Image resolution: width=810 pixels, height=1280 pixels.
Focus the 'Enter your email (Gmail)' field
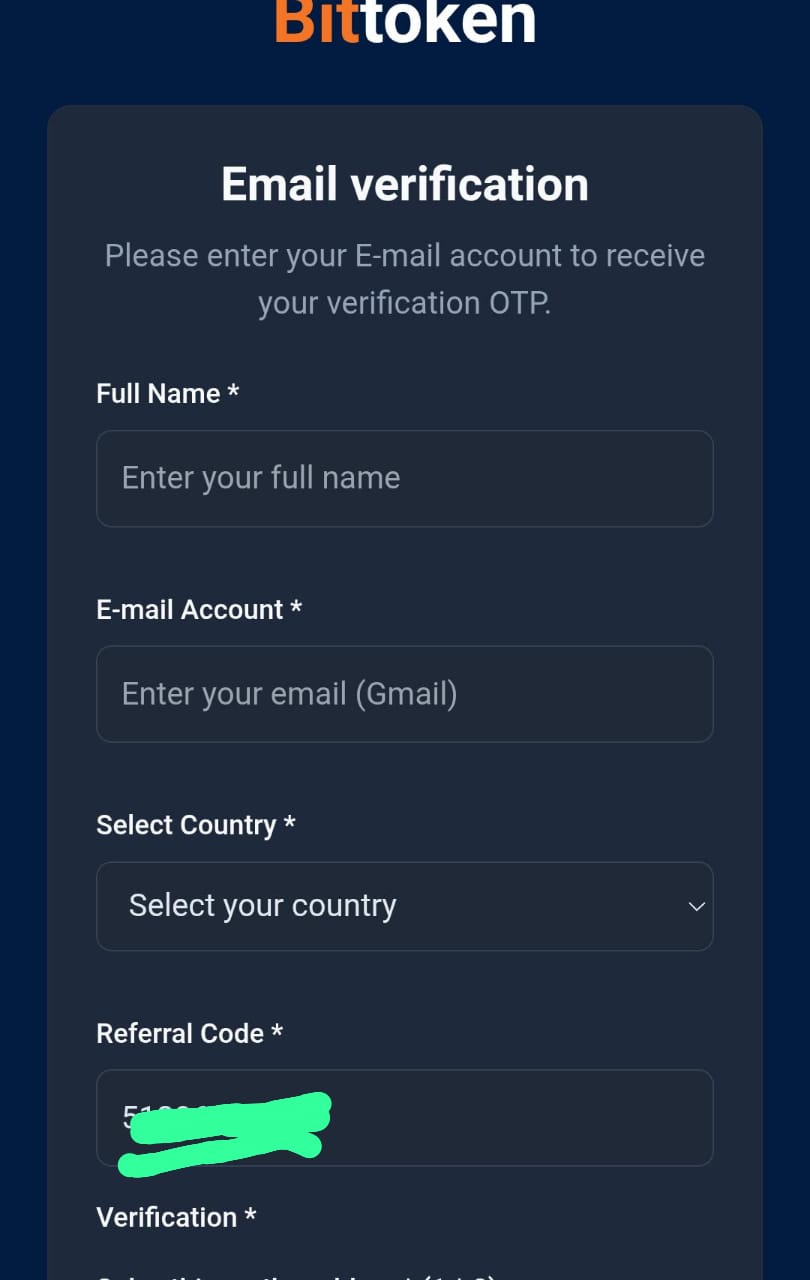405,693
